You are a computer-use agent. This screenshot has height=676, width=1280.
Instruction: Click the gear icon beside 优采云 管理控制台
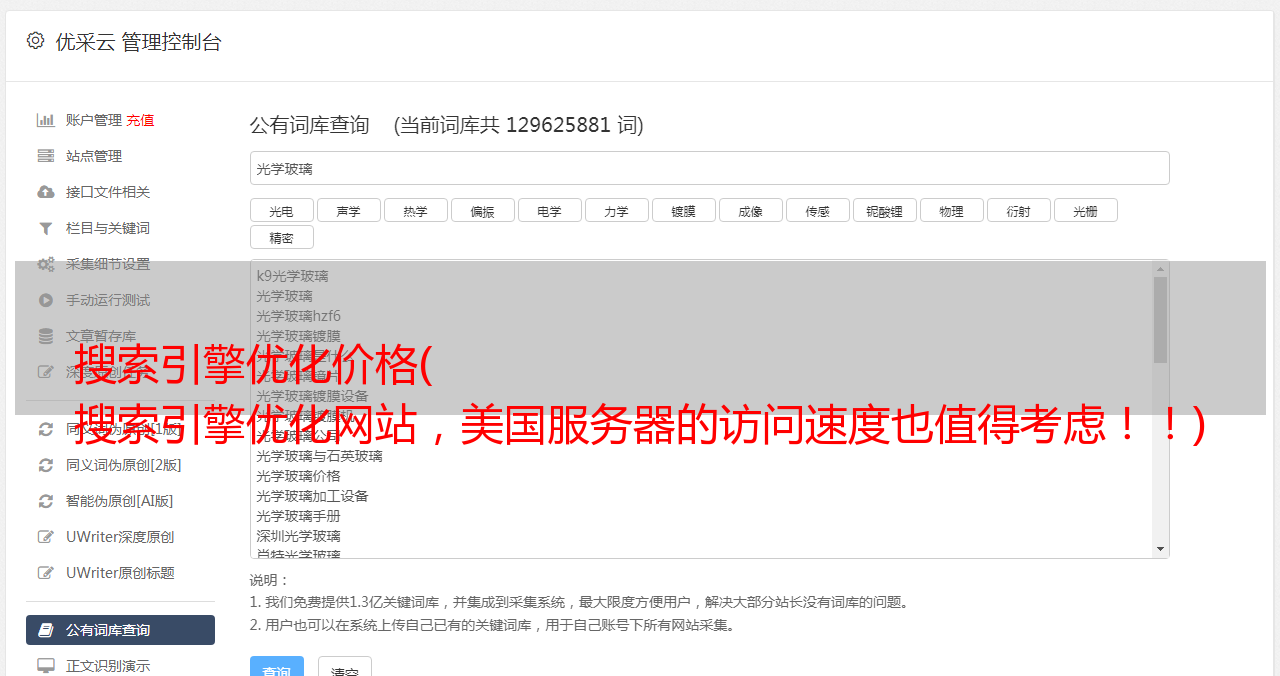[36, 41]
